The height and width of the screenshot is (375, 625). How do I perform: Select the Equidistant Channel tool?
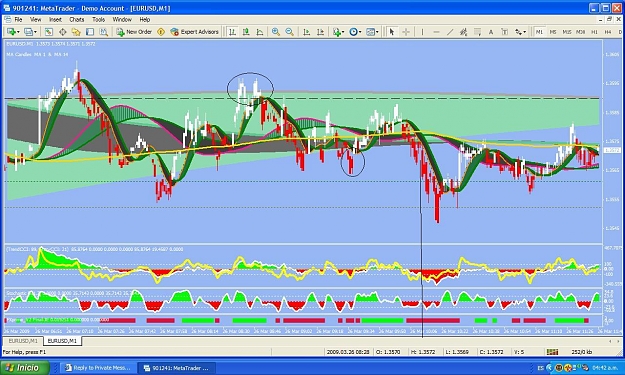[x=464, y=32]
